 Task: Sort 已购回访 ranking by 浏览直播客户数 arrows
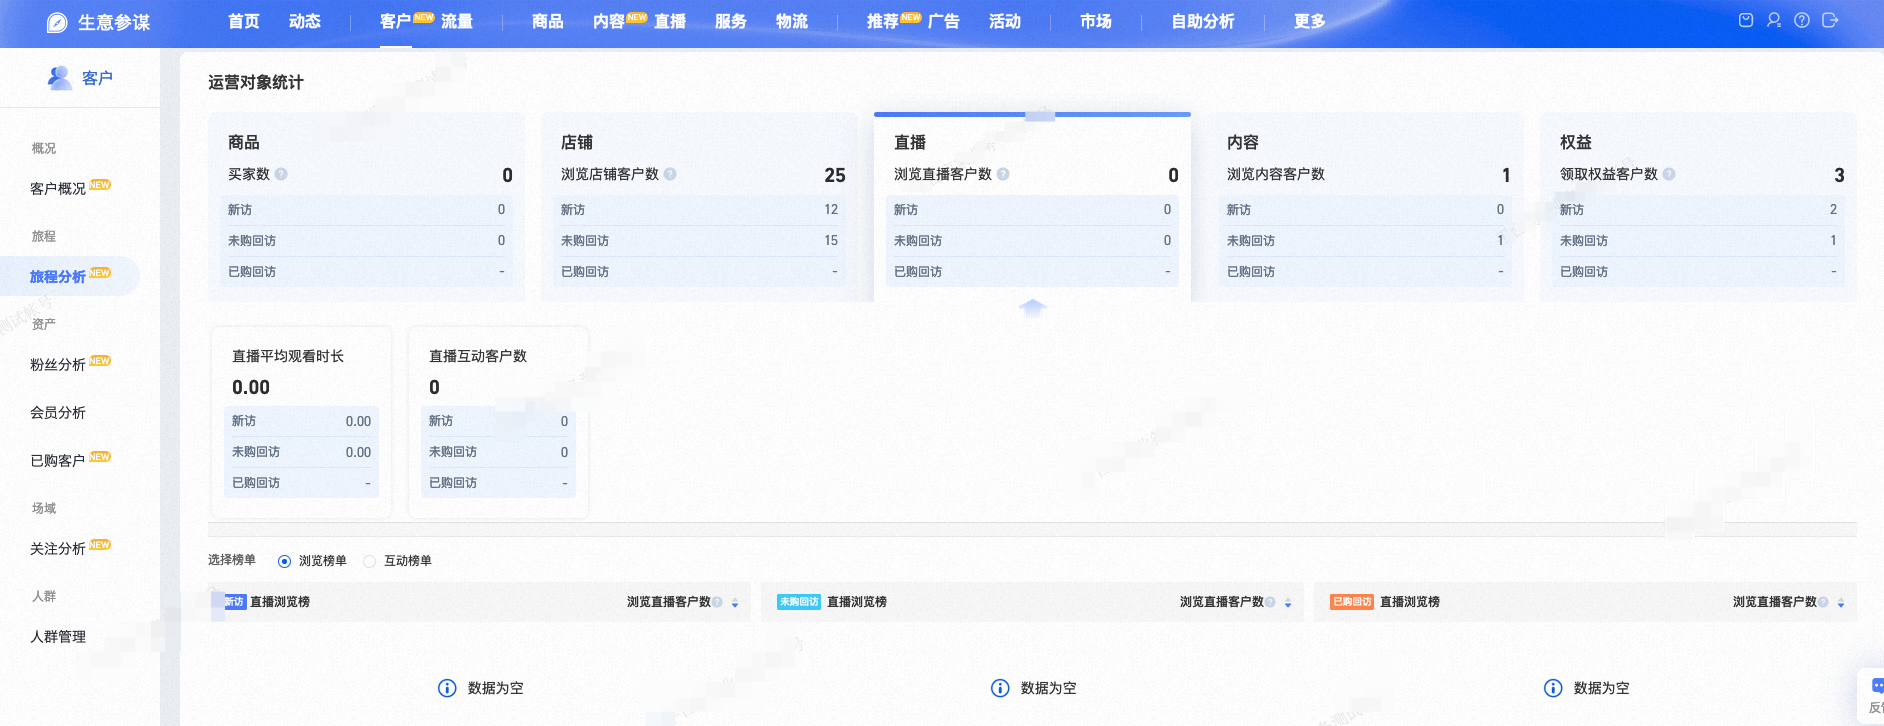[1841, 603]
